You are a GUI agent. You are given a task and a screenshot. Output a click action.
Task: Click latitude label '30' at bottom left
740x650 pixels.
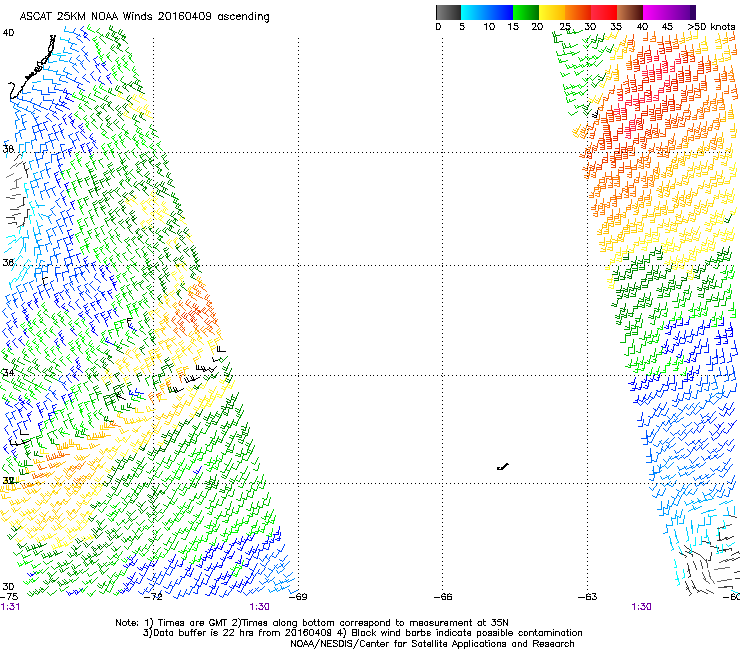pyautogui.click(x=8, y=586)
